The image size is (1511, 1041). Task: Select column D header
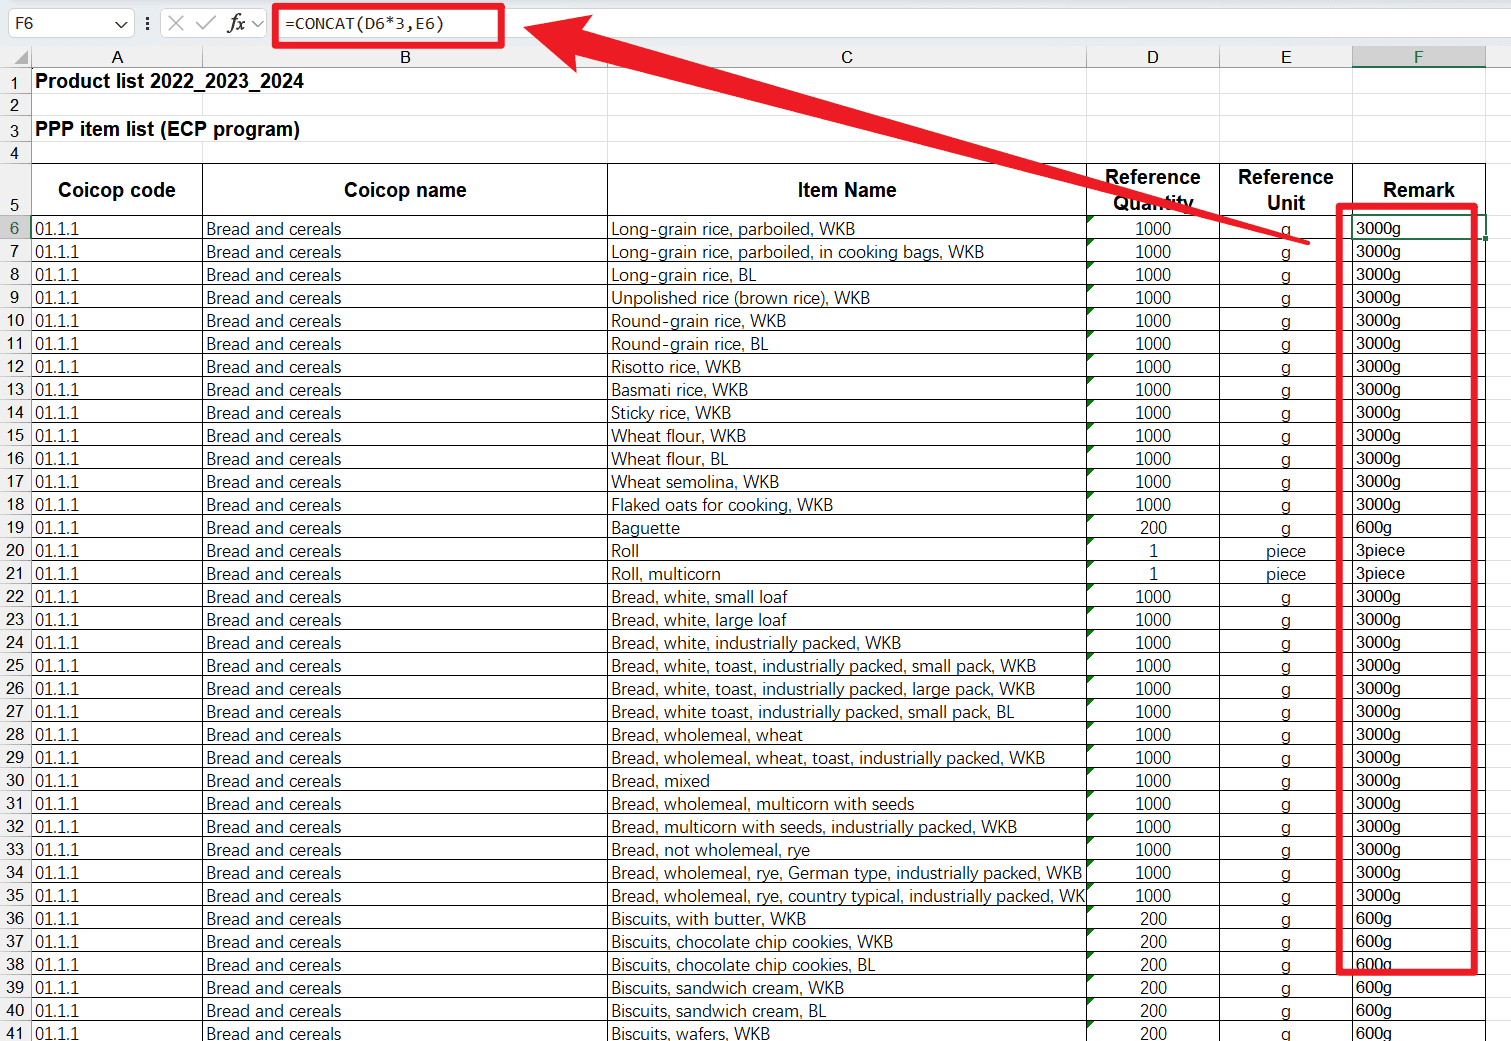pyautogui.click(x=1152, y=57)
